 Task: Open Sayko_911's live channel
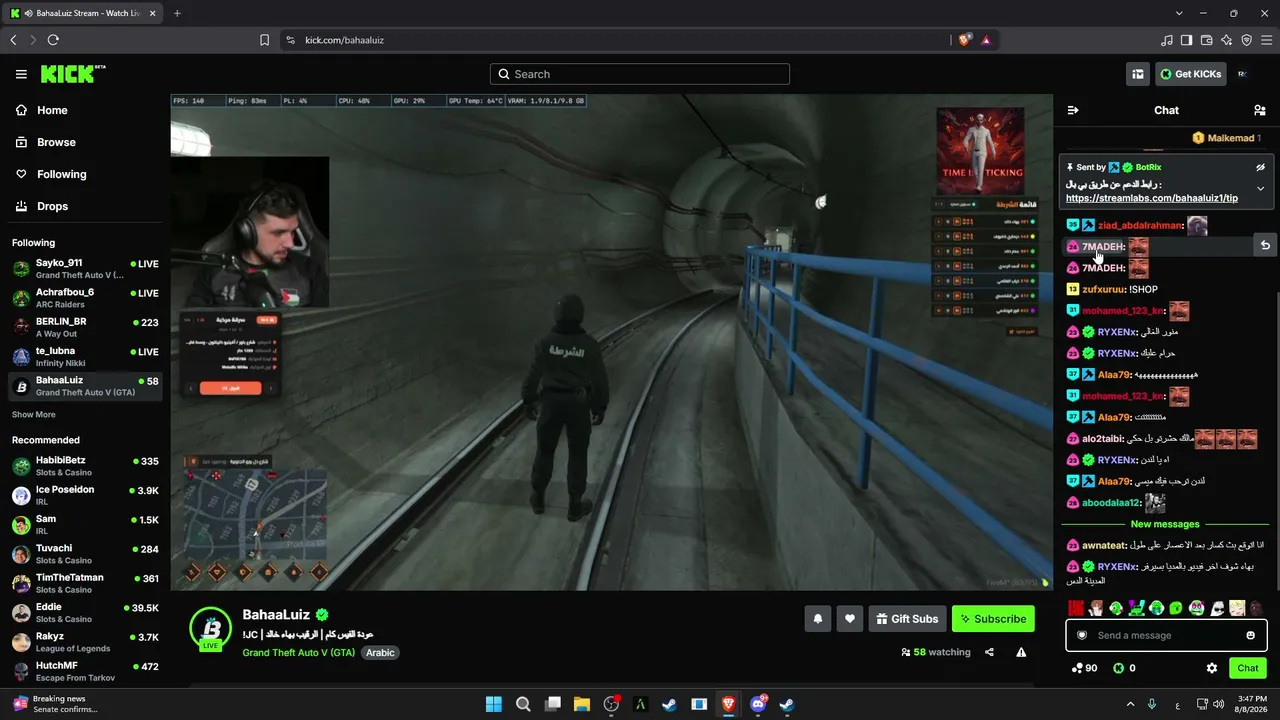coord(85,269)
